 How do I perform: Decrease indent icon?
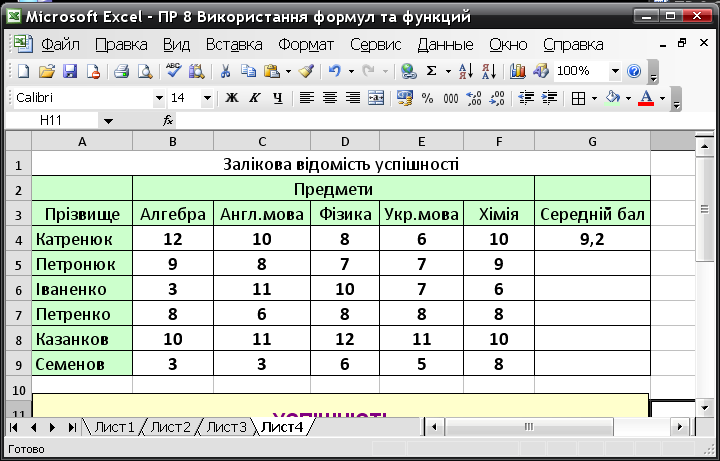(x=526, y=98)
